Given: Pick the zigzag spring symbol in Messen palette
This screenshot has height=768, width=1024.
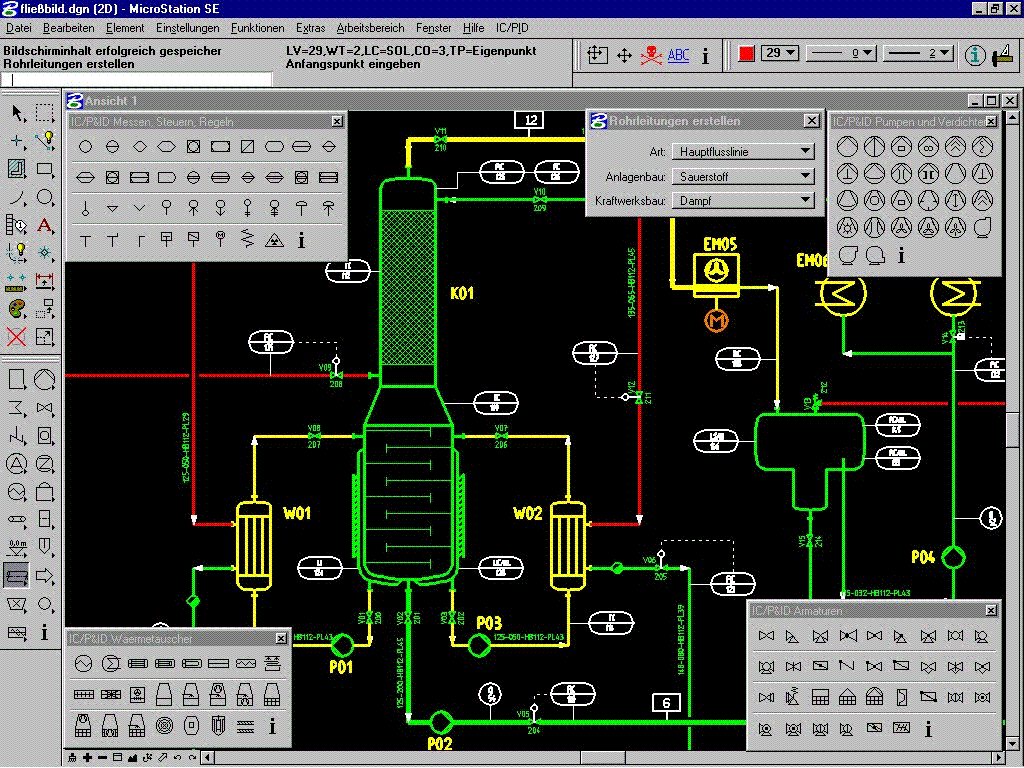Looking at the screenshot, I should (x=247, y=240).
